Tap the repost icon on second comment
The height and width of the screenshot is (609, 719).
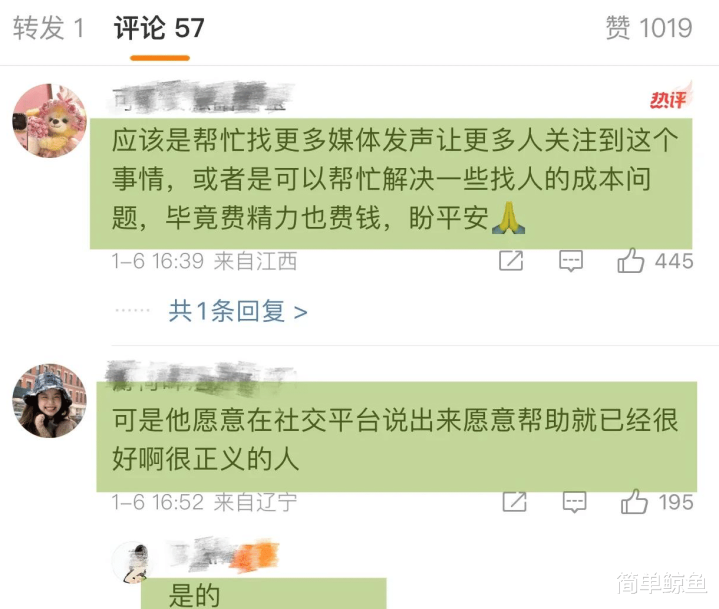point(514,502)
